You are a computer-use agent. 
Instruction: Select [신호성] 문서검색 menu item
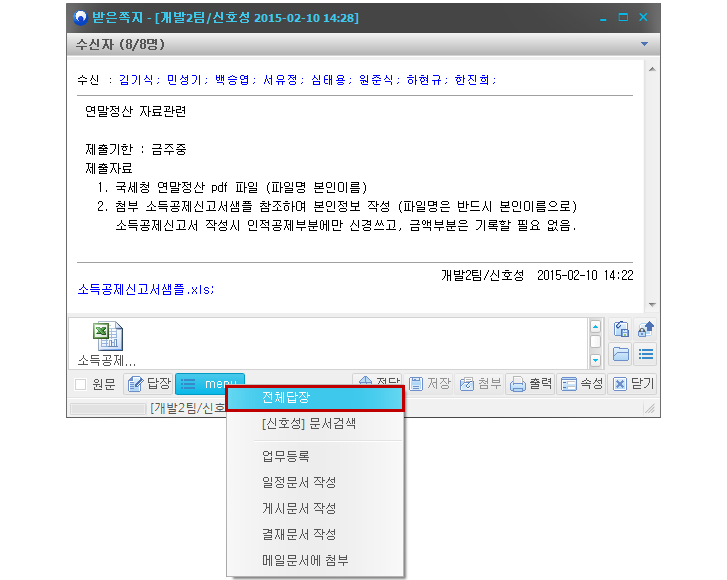(315, 423)
